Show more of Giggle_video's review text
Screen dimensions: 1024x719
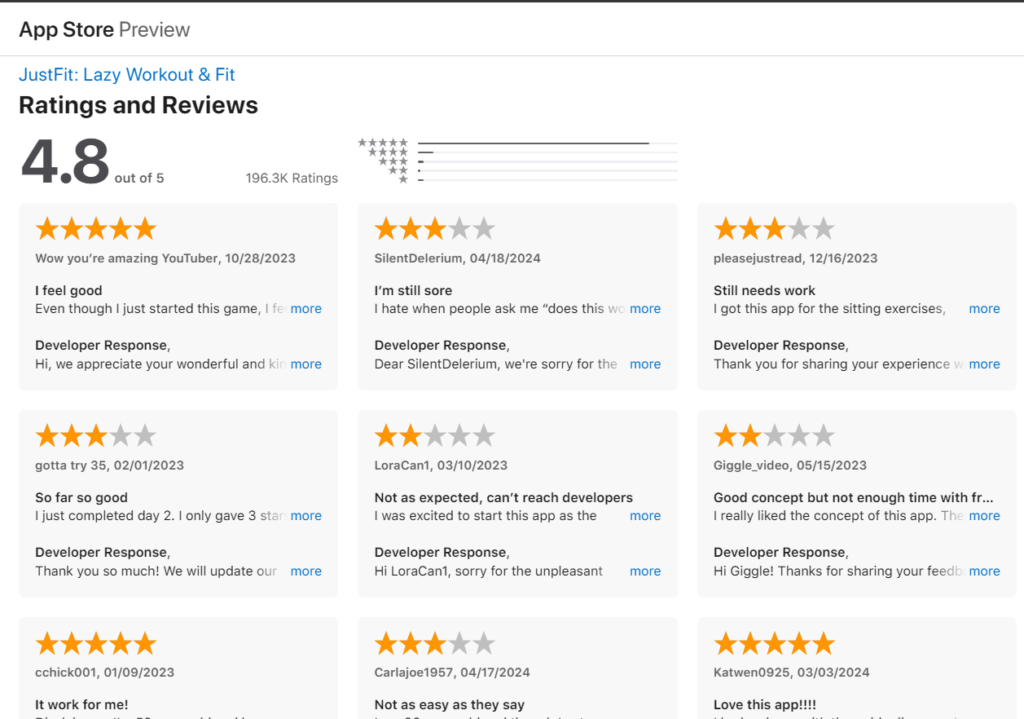coord(984,515)
